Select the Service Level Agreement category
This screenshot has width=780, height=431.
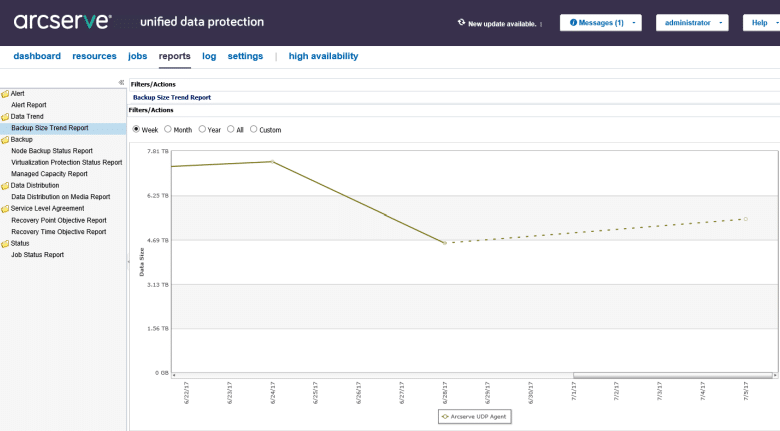47,209
